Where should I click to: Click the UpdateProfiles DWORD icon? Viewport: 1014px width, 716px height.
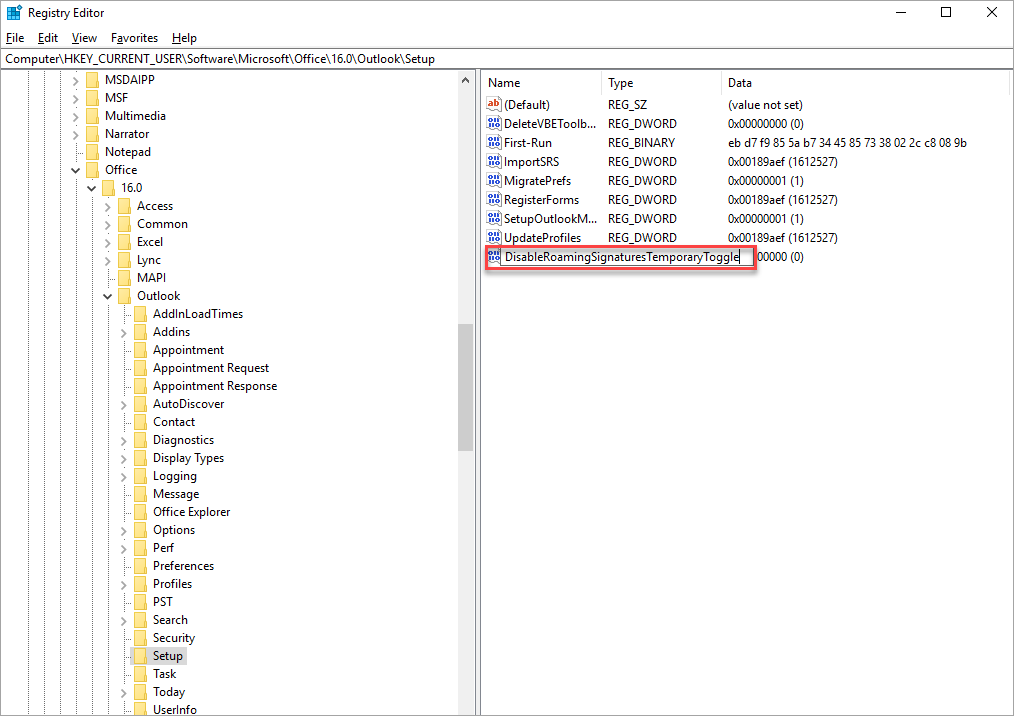tap(493, 238)
